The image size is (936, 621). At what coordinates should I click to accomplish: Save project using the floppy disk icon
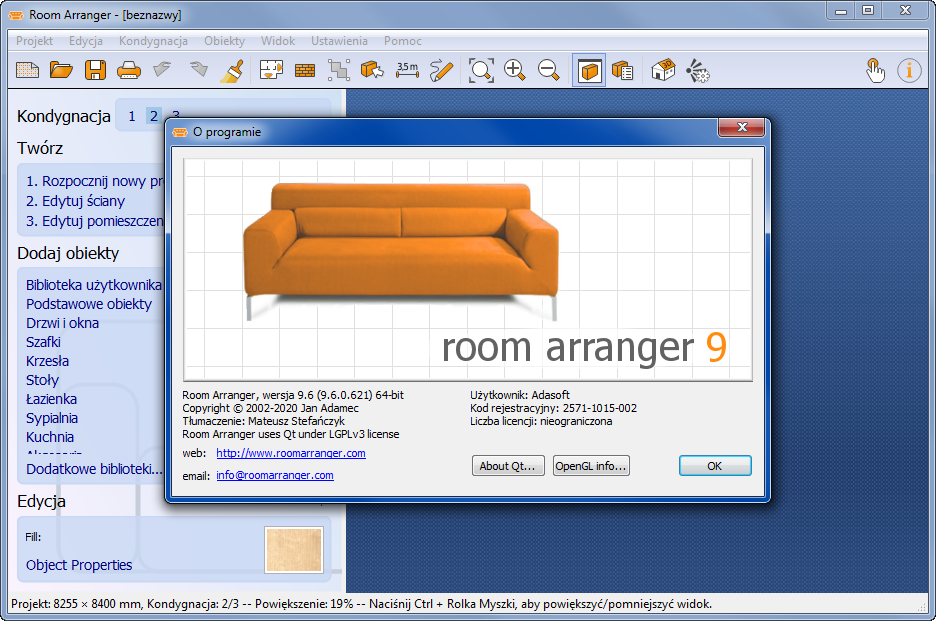click(95, 70)
